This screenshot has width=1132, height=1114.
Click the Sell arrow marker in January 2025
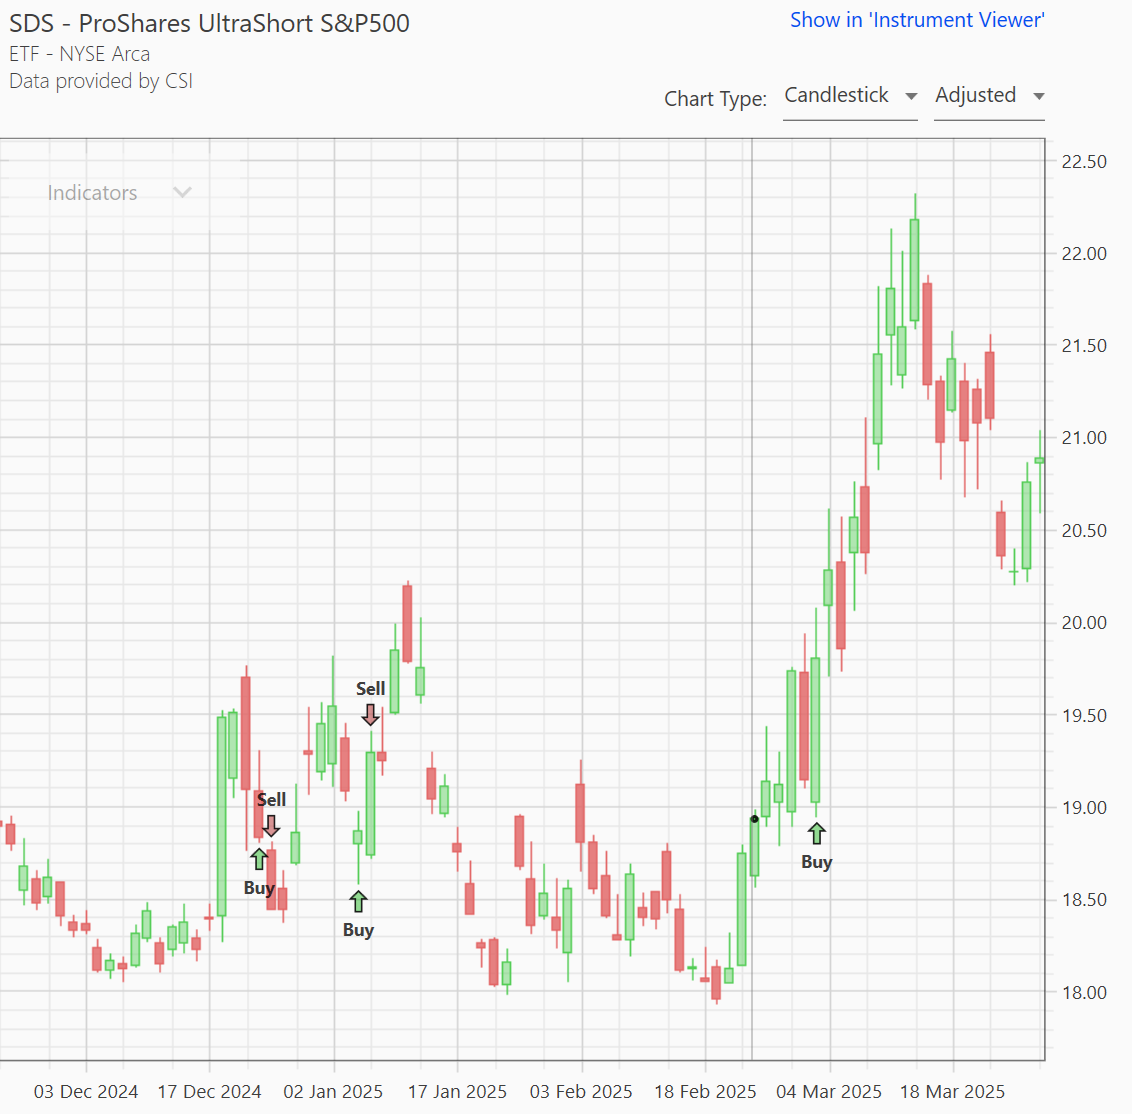tap(370, 714)
